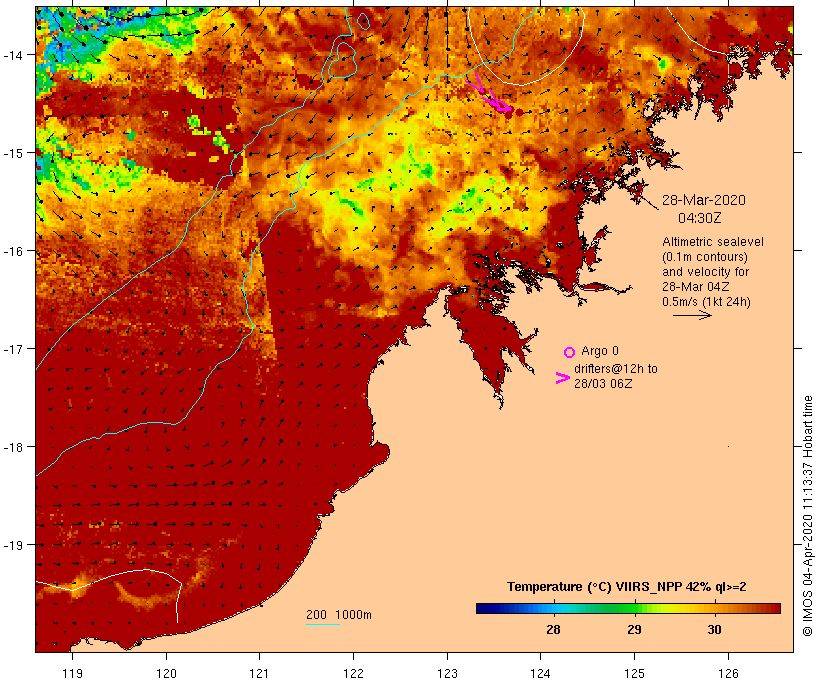Click the magenta drifter track on the map
The image size is (820, 680).
pyautogui.click(x=489, y=94)
